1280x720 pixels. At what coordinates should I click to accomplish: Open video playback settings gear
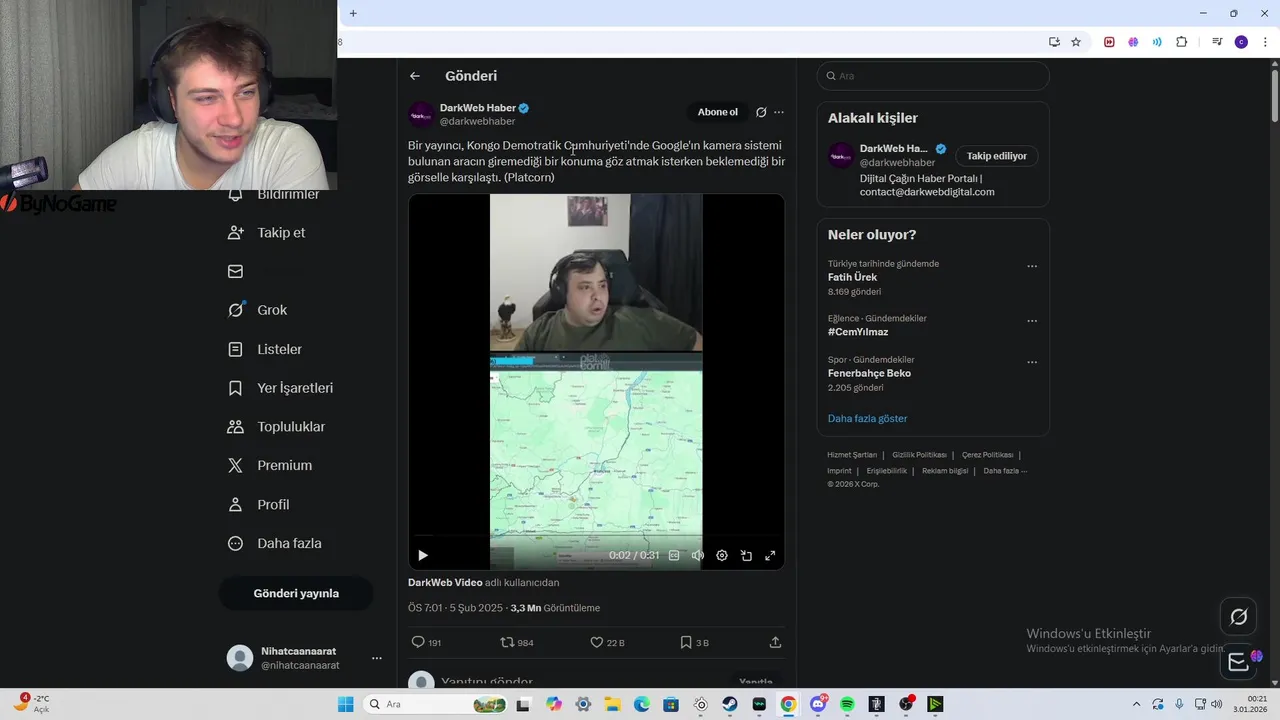click(x=722, y=555)
